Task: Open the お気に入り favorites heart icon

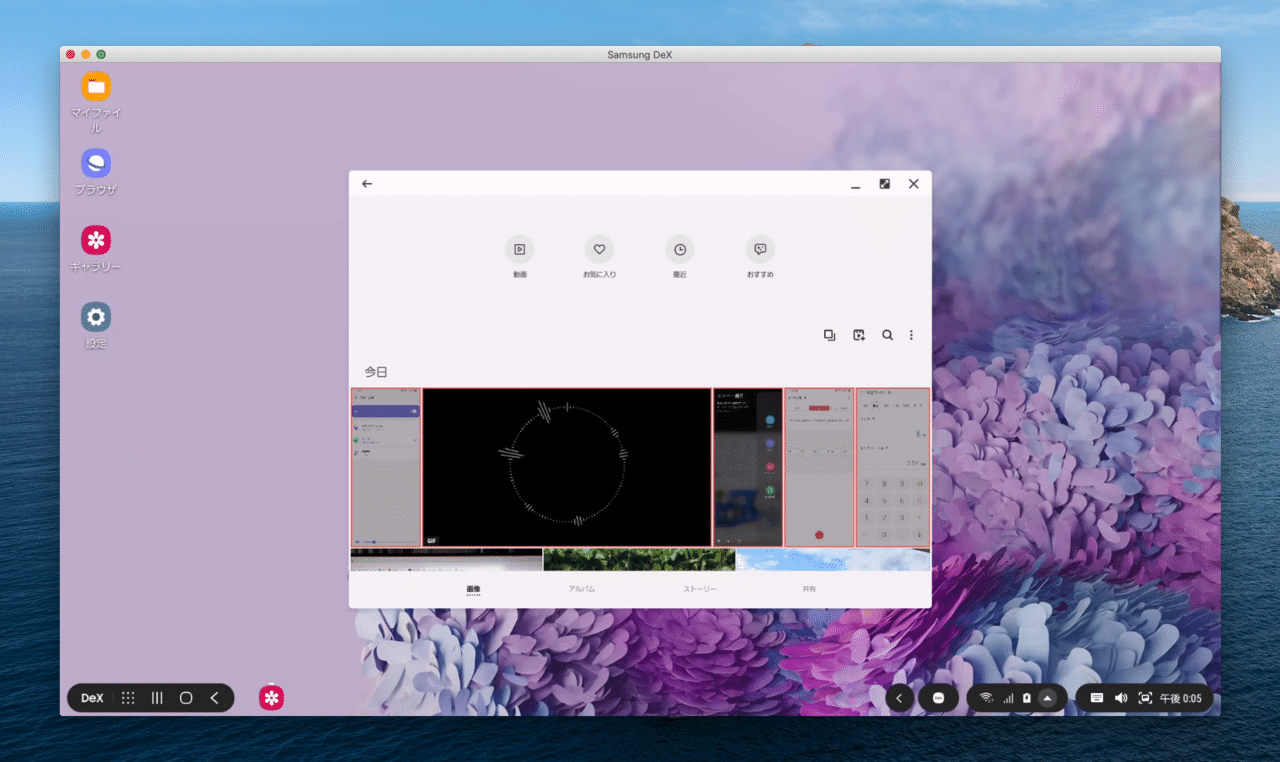Action: [599, 250]
